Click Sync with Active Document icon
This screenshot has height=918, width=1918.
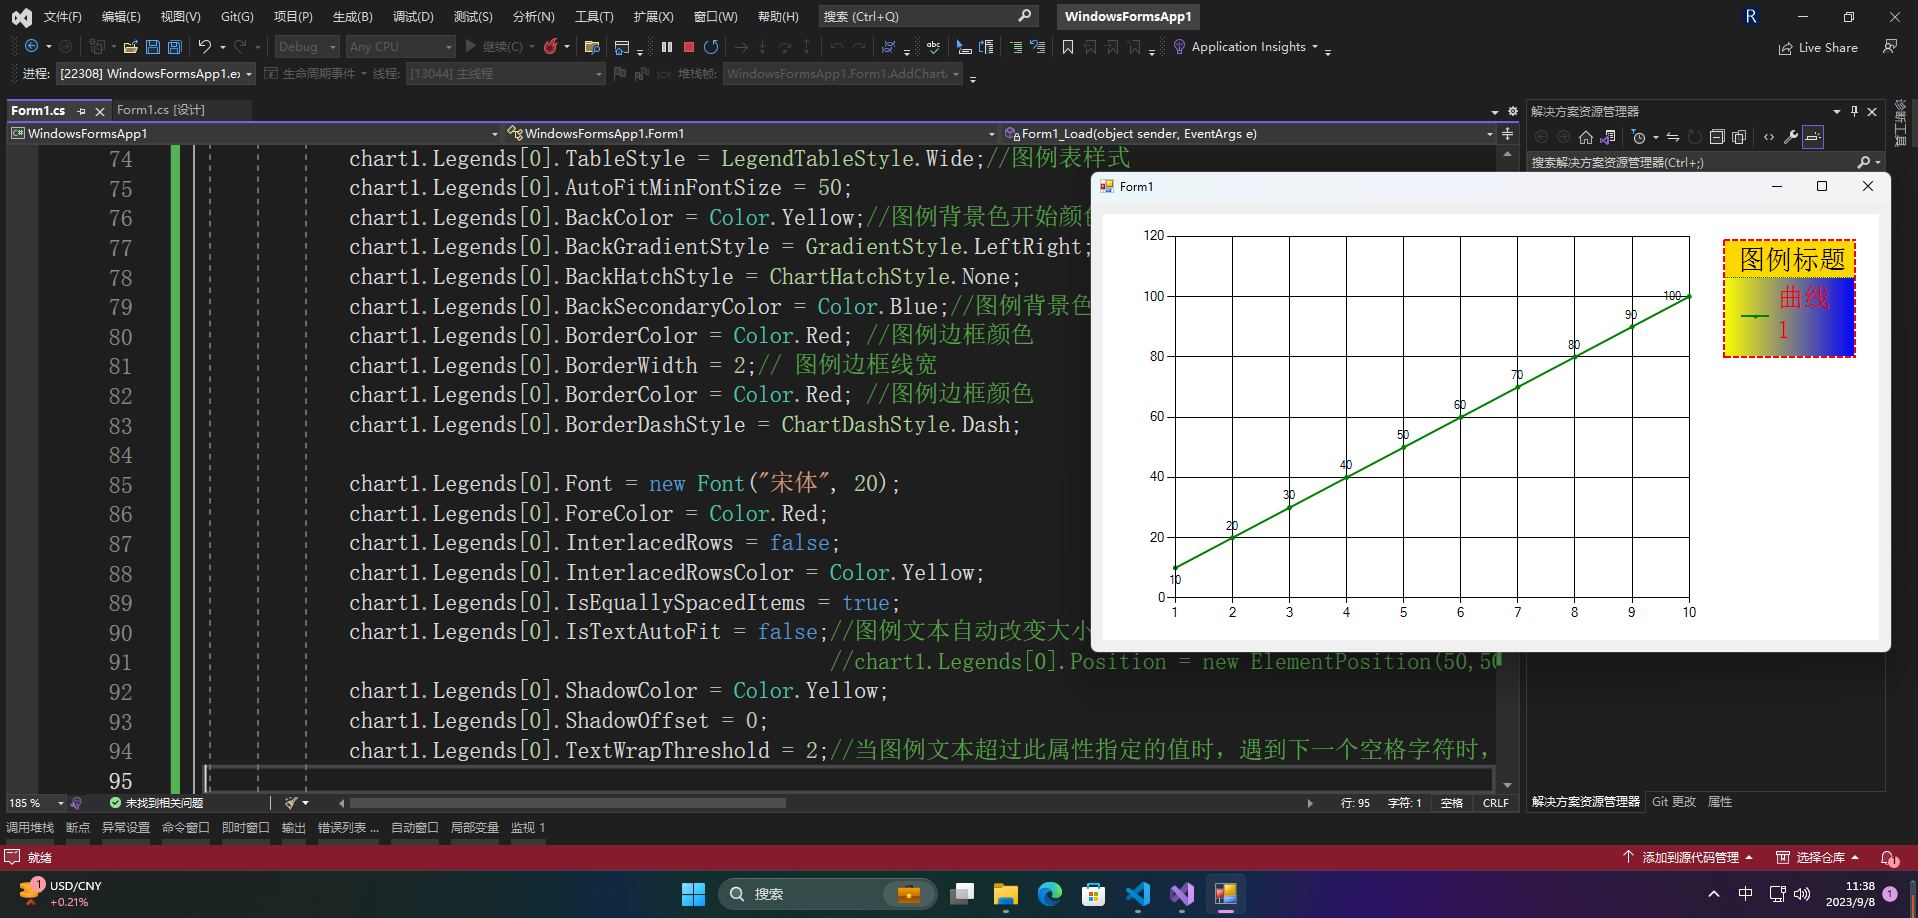(x=1673, y=137)
